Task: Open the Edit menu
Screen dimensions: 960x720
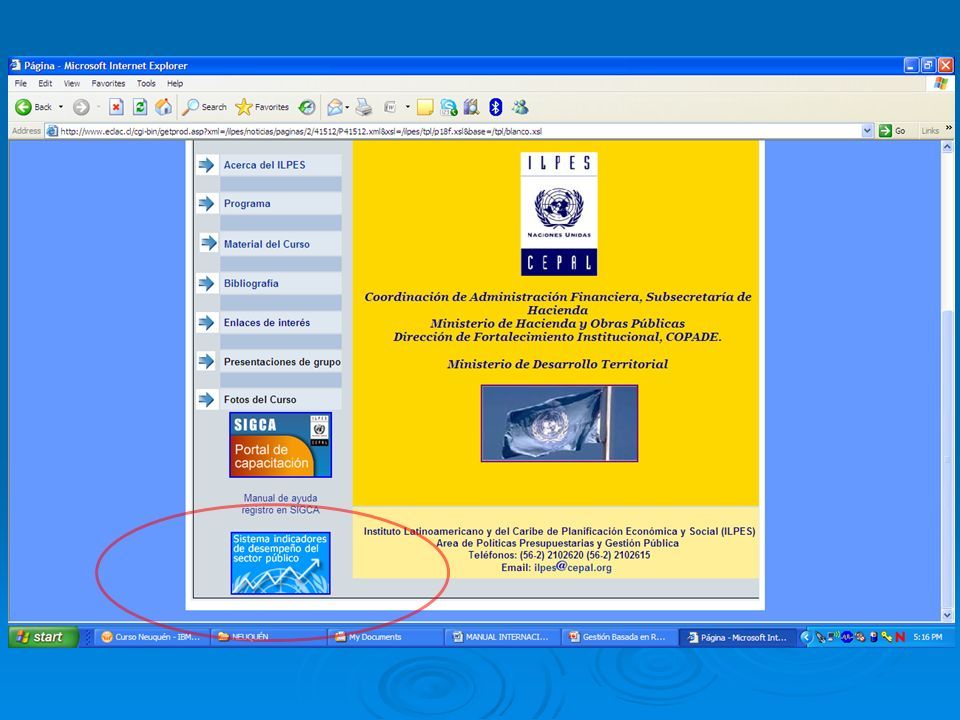Action: (x=45, y=83)
